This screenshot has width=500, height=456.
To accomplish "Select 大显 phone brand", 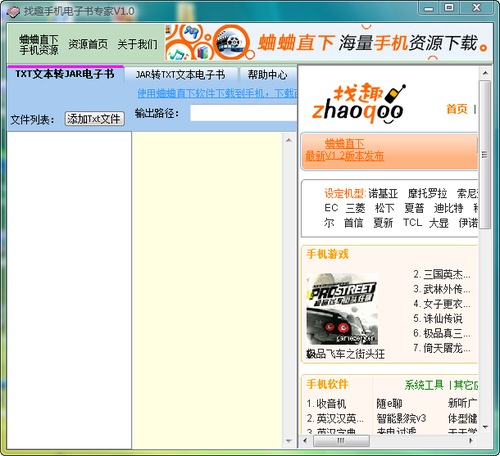I will click(x=438, y=223).
